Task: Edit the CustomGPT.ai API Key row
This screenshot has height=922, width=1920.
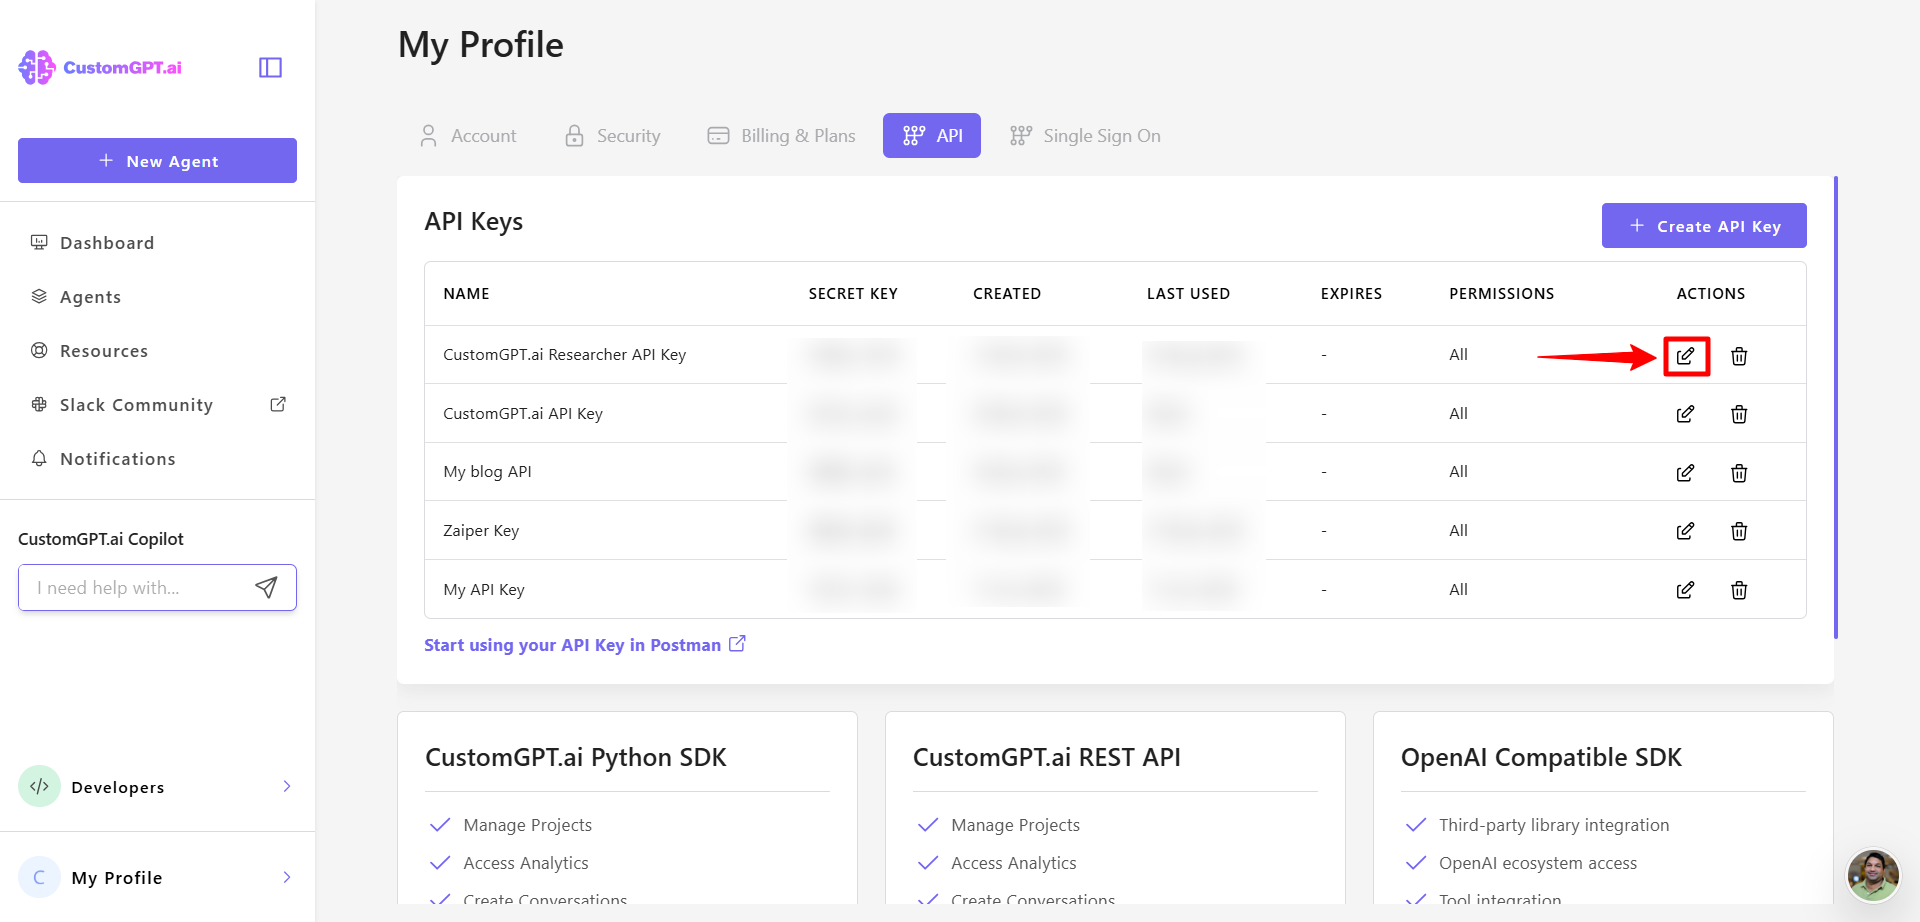Action: coord(1685,414)
